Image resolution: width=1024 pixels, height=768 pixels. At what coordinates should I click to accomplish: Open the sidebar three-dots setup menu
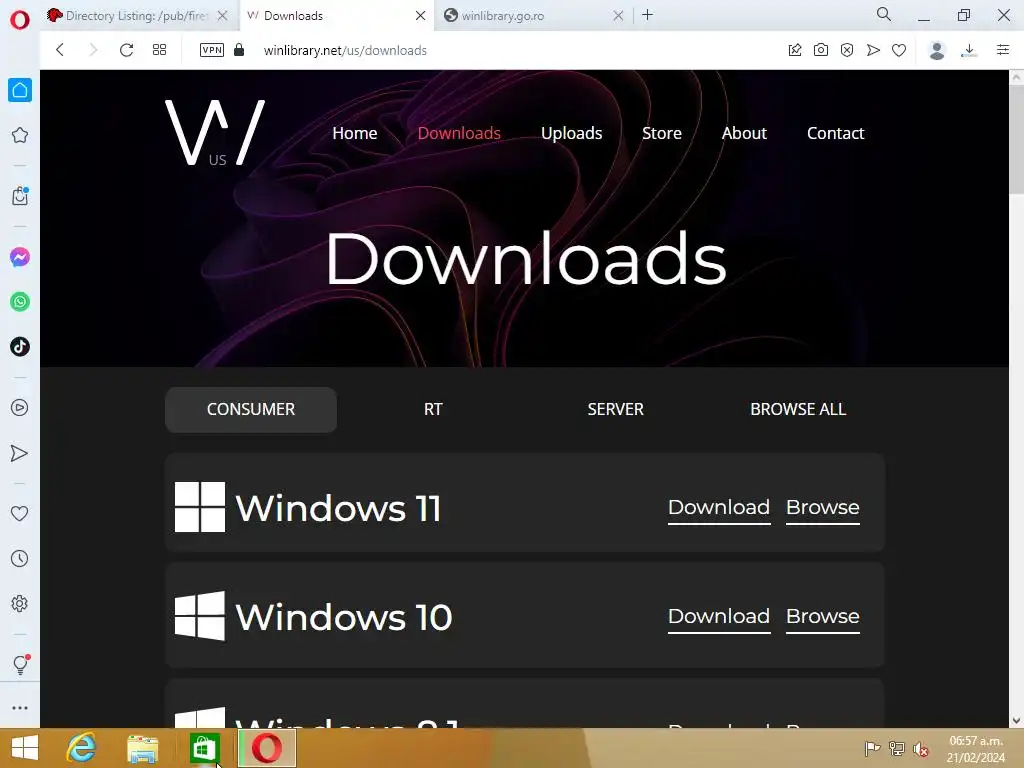pyautogui.click(x=20, y=708)
